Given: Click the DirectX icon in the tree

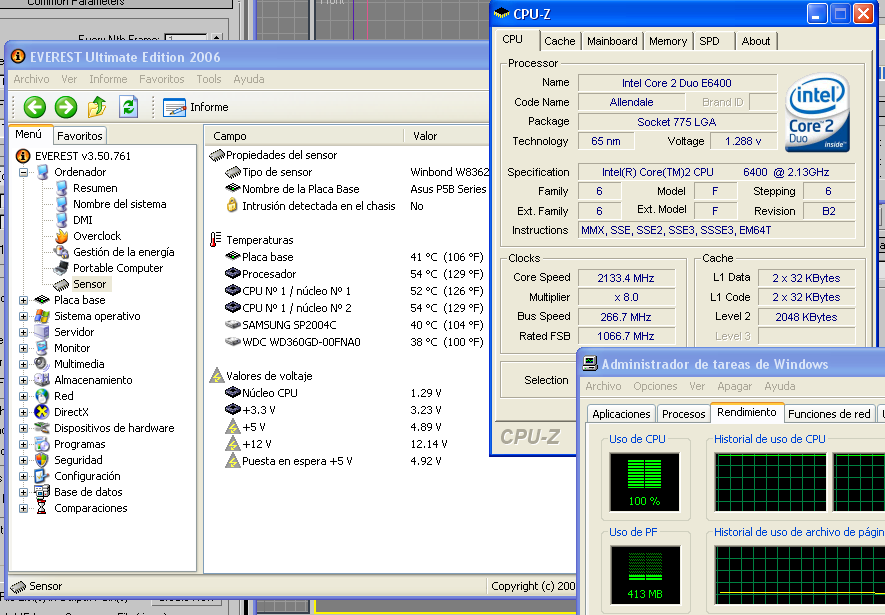Looking at the screenshot, I should [x=42, y=412].
